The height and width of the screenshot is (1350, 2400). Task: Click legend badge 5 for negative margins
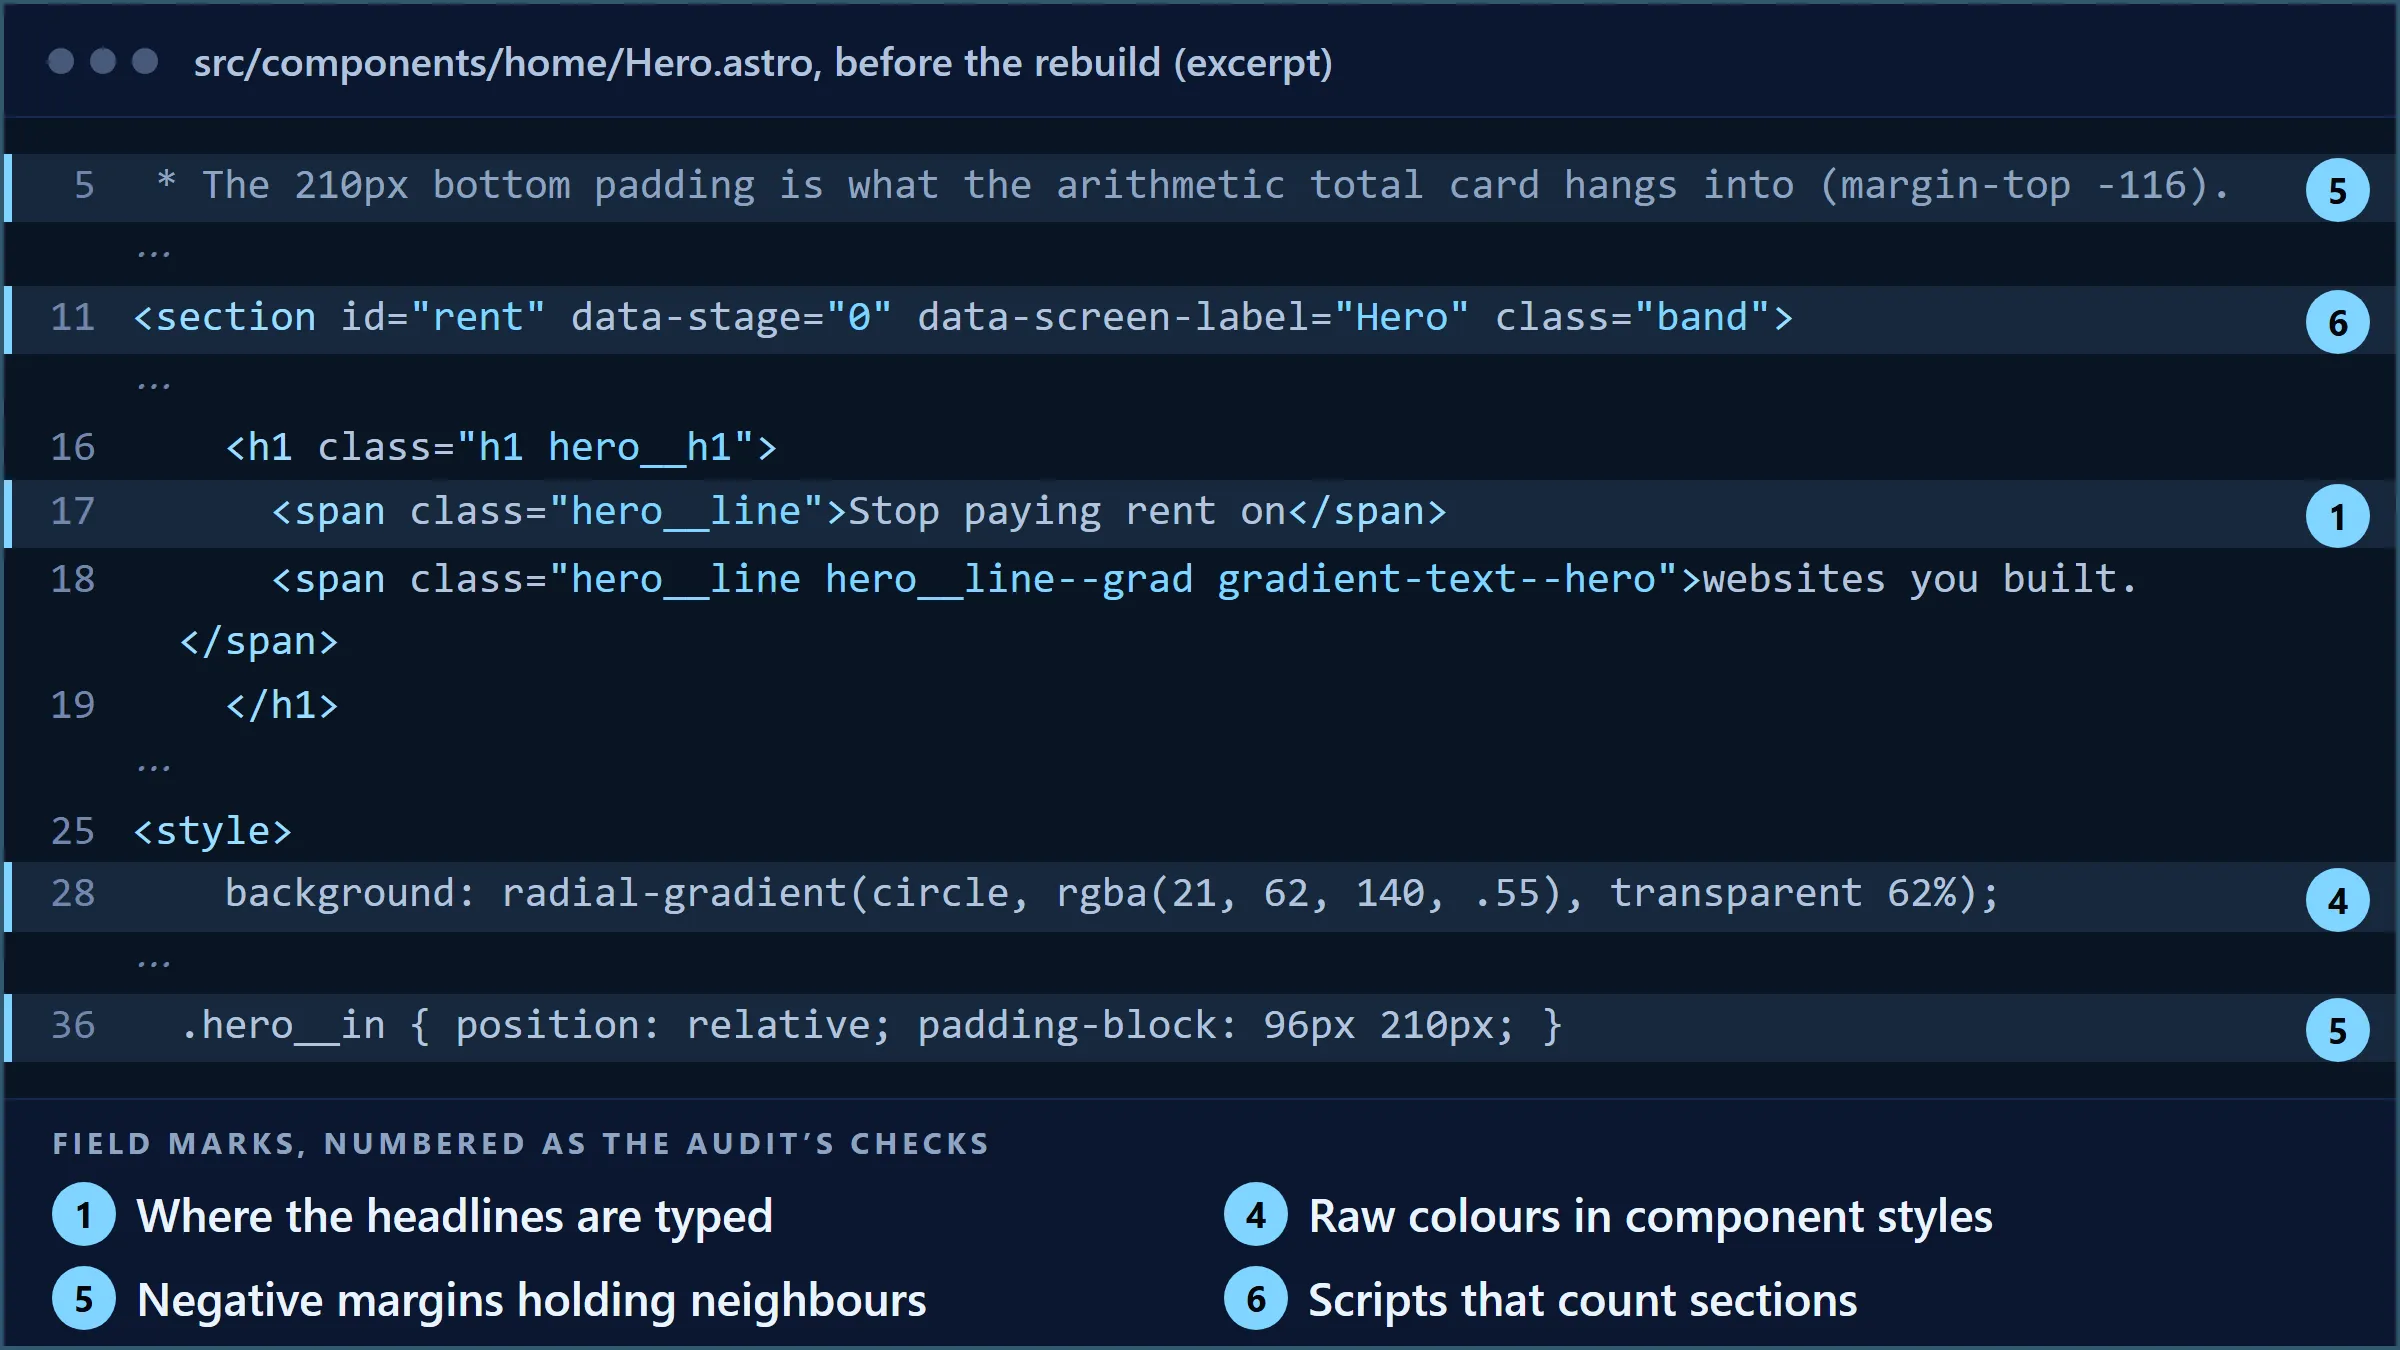[84, 1299]
